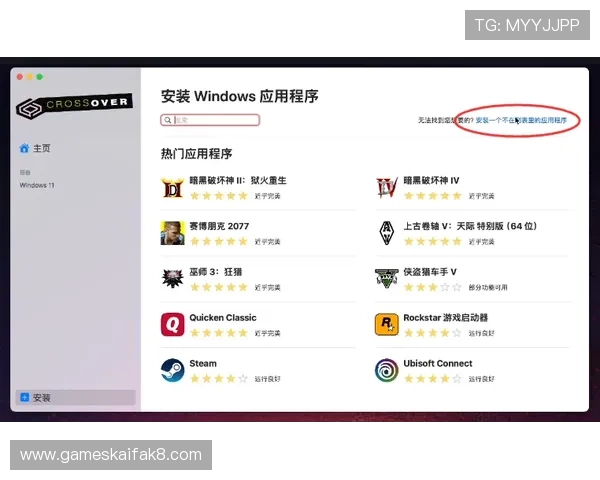
Task: Click the Witcher 3 wolf medallion icon
Action: [172, 279]
